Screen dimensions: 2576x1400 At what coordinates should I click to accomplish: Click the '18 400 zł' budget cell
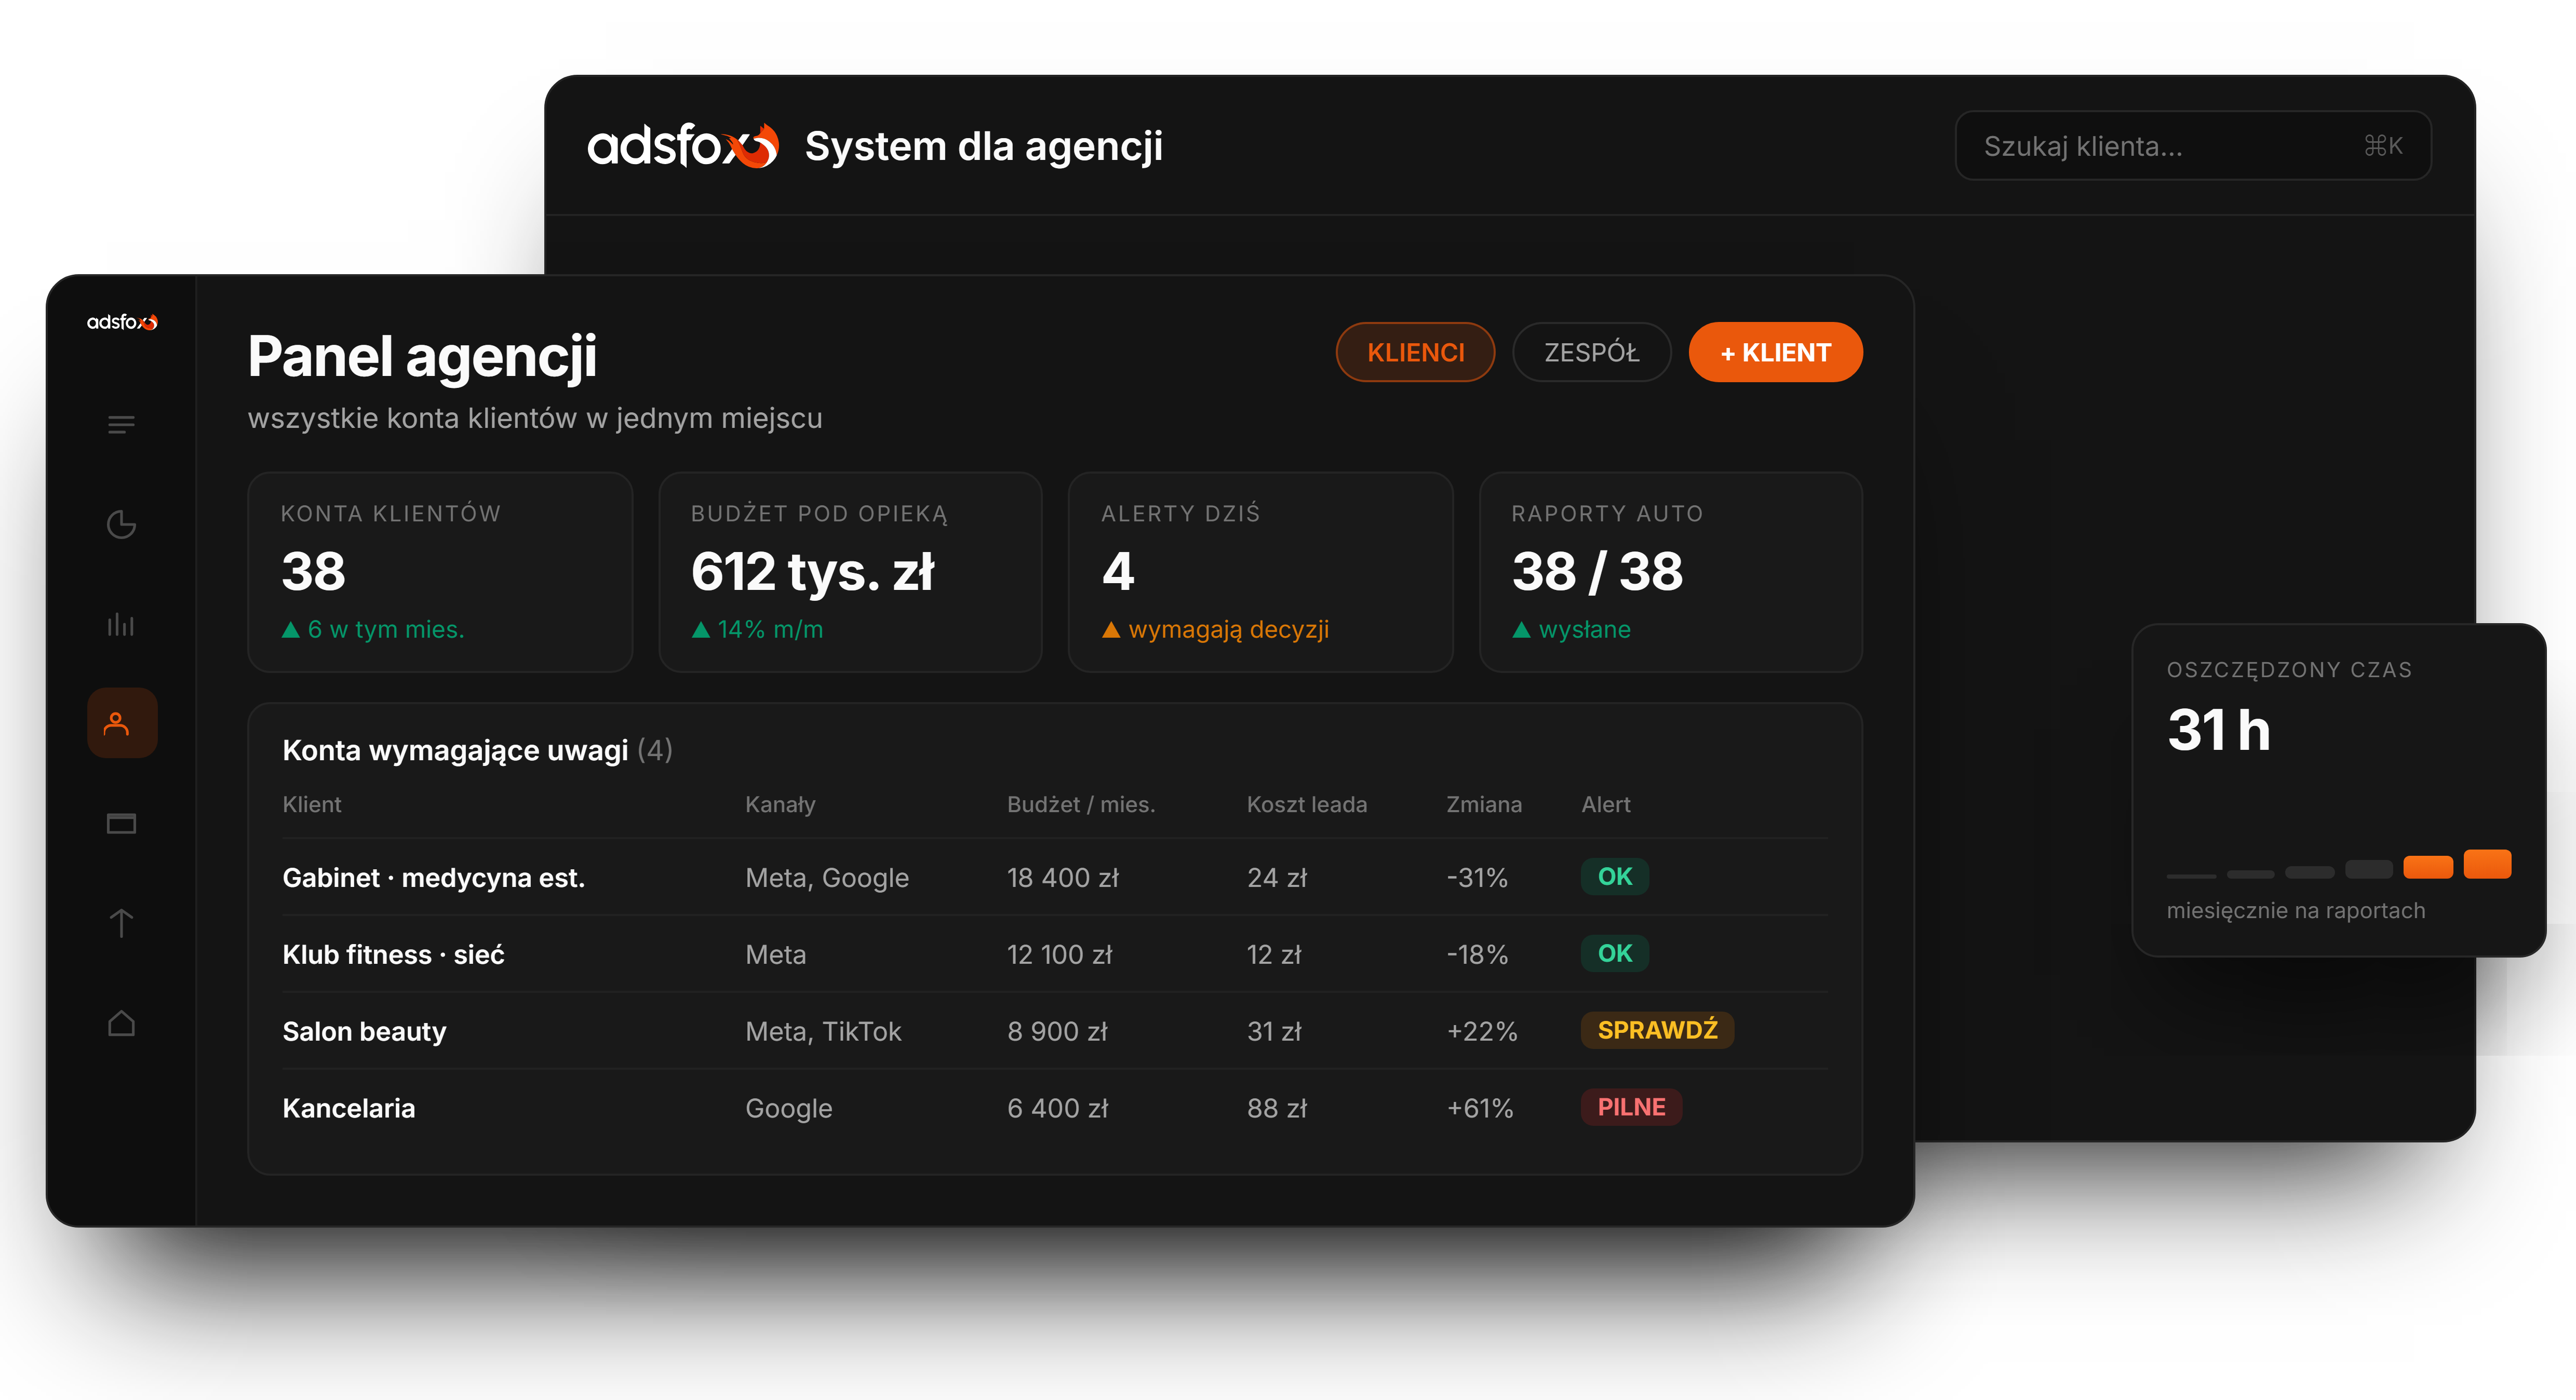pyautogui.click(x=1062, y=878)
